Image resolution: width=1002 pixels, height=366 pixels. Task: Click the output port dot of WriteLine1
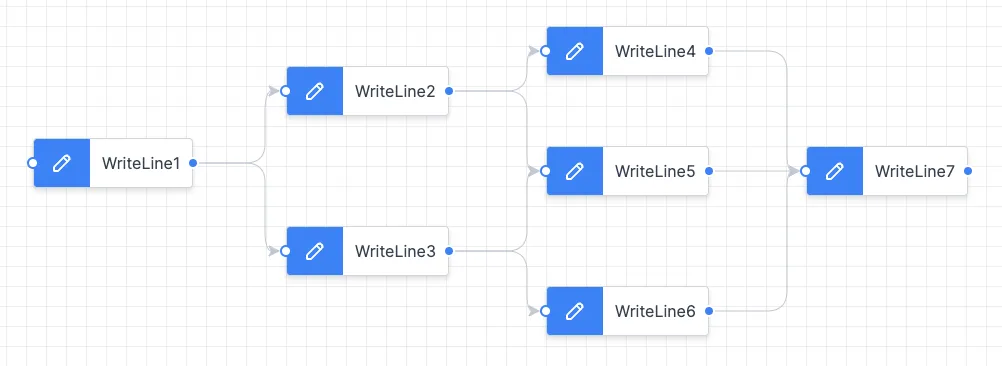[x=193, y=163]
